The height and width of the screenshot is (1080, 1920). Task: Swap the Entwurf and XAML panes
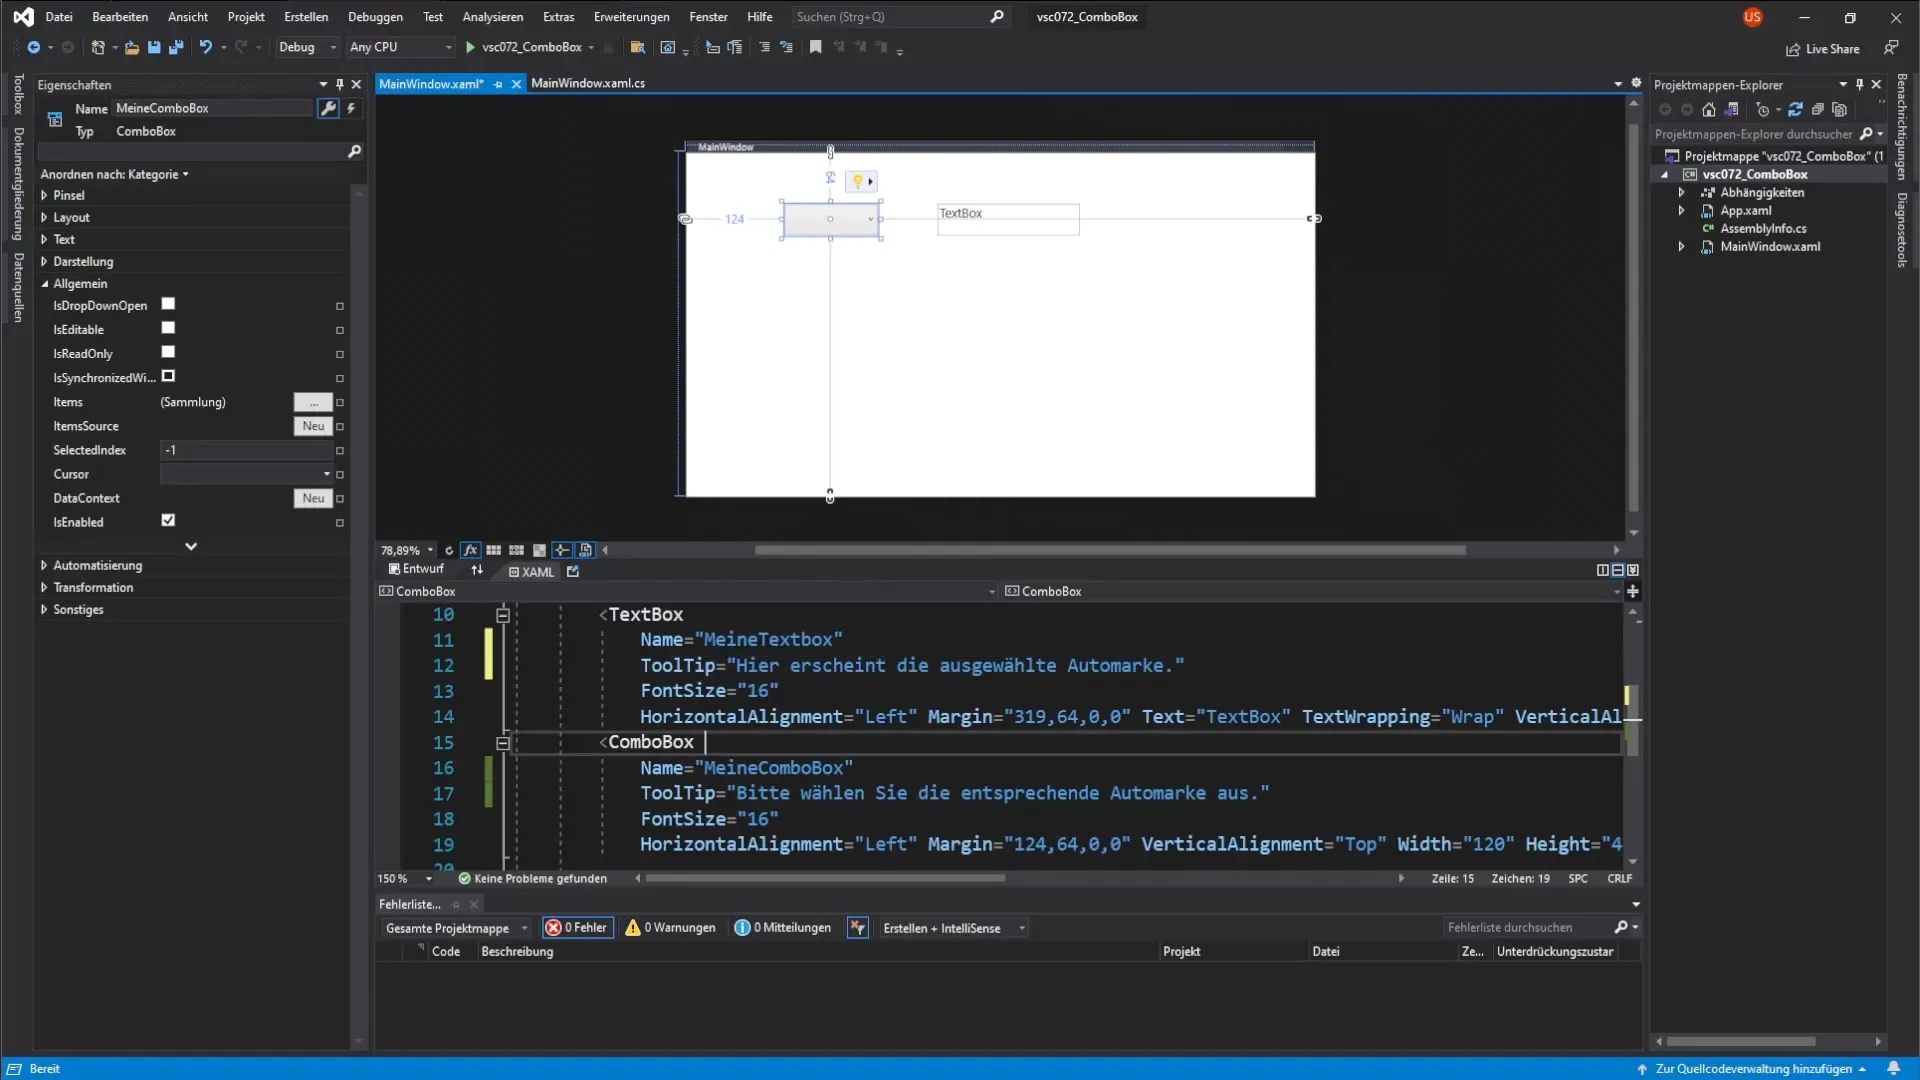click(x=477, y=570)
